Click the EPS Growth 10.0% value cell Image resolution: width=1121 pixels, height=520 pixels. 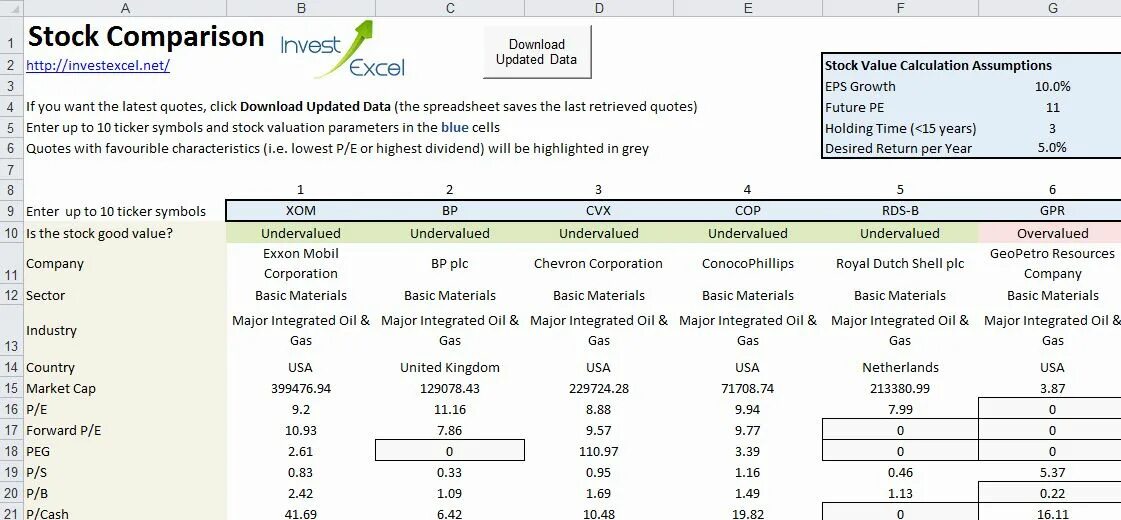click(x=1052, y=87)
